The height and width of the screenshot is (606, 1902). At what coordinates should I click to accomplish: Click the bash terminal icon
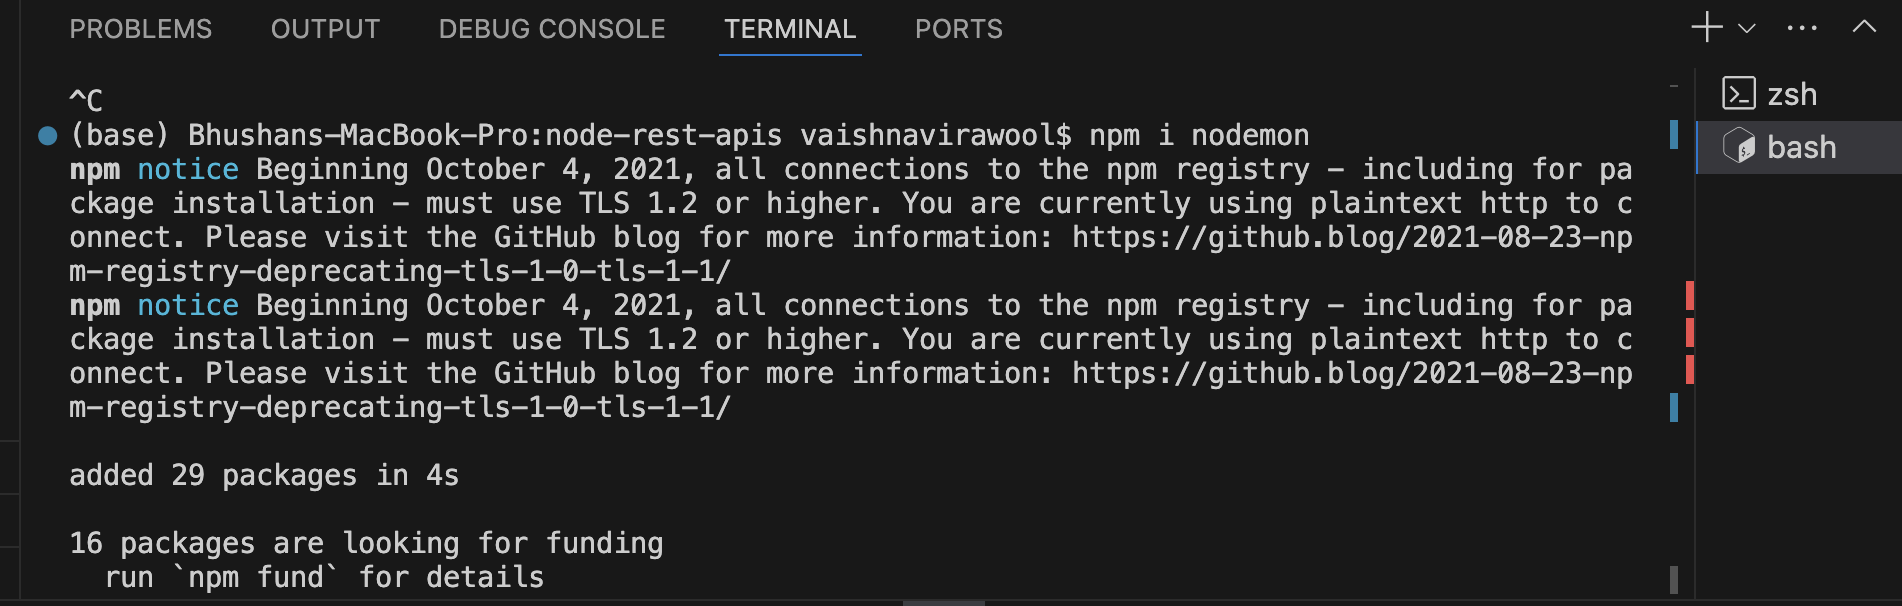[x=1739, y=147]
